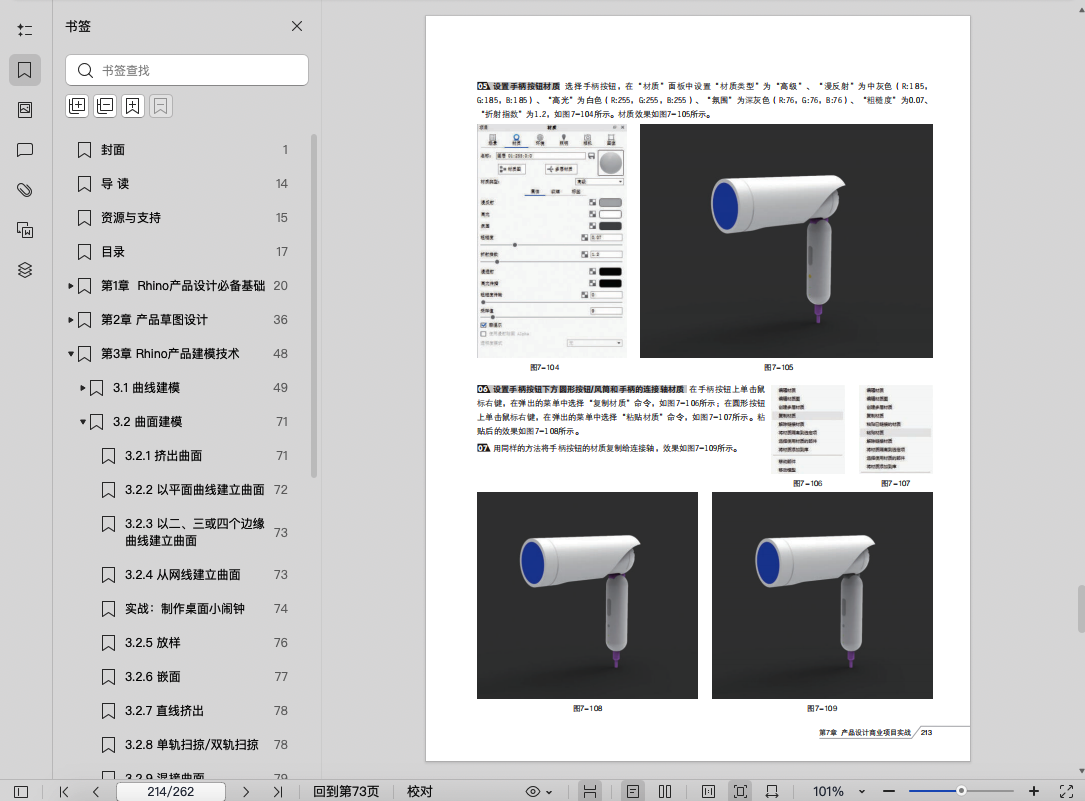Screen dimensions: 1085x801
Task: Go to next page
Action: pyautogui.click(x=246, y=791)
